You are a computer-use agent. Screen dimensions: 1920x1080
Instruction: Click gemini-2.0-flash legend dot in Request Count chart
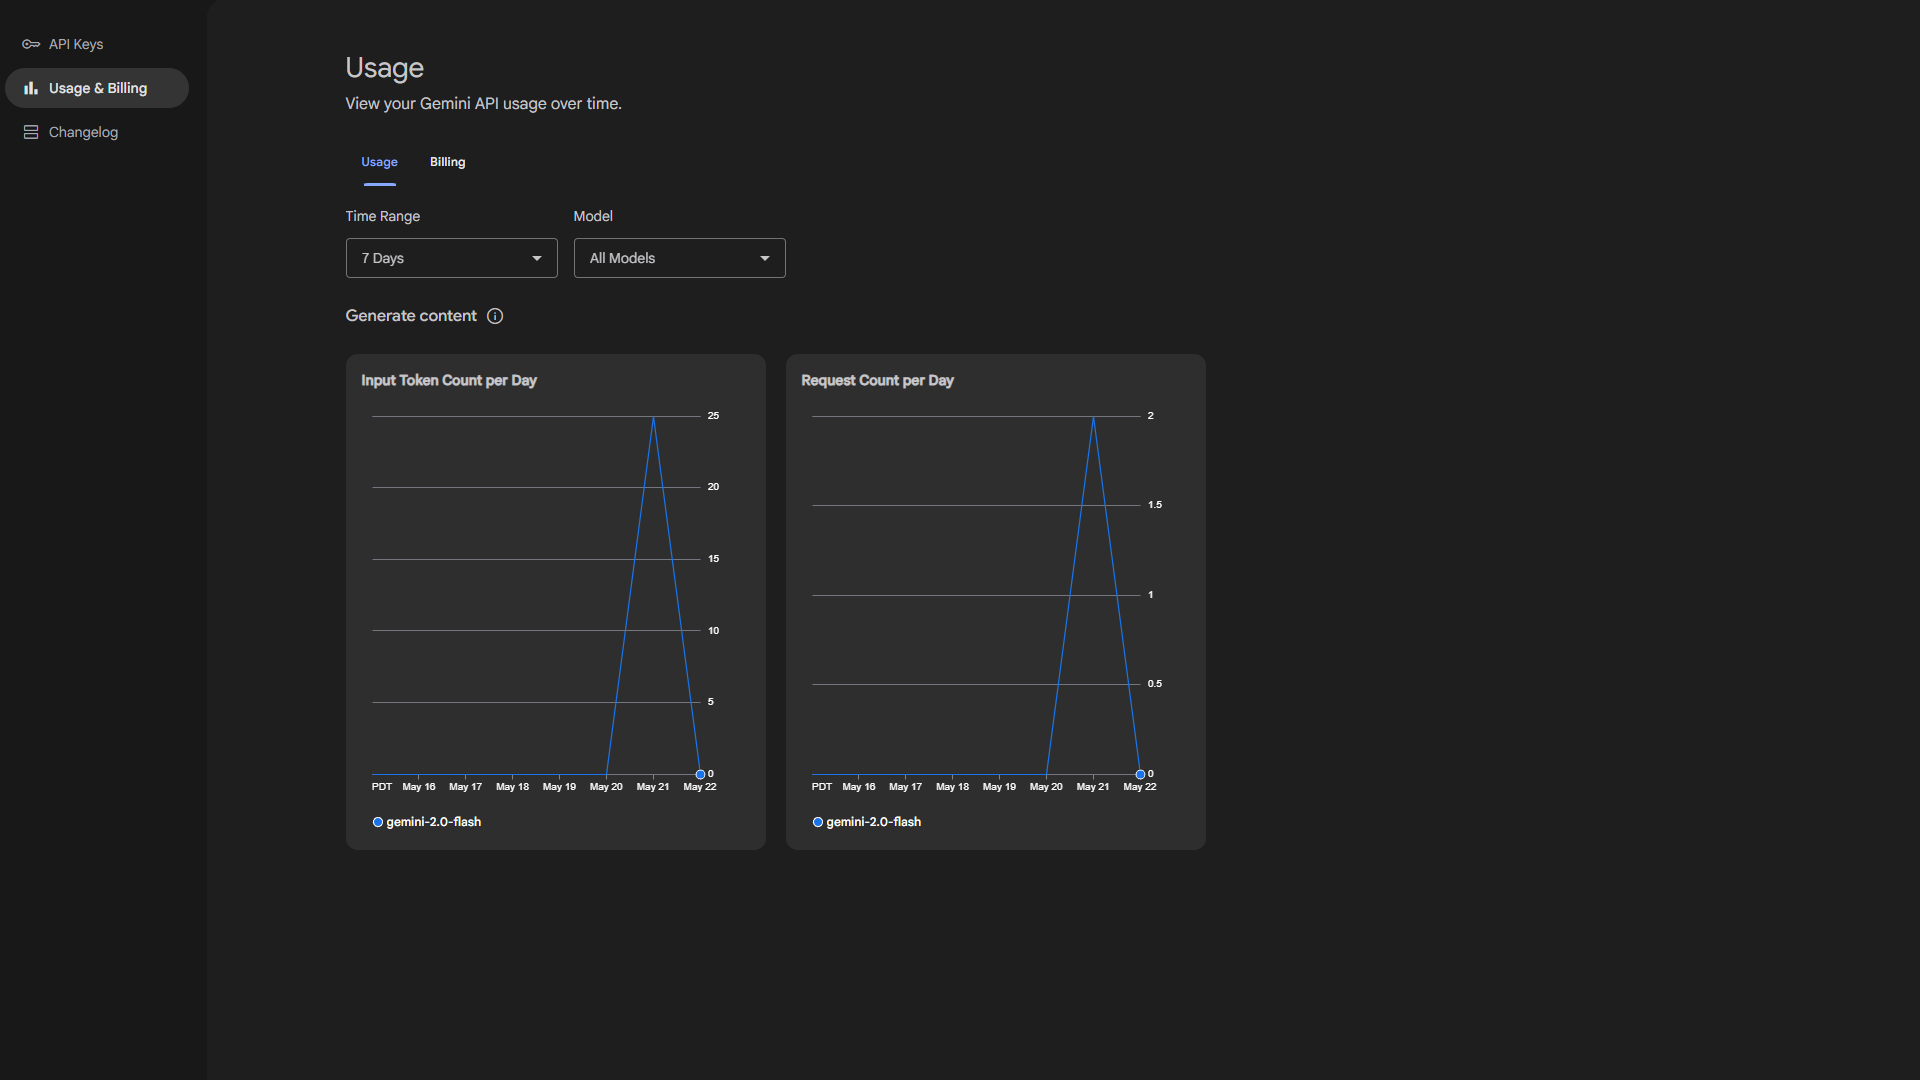(x=818, y=822)
